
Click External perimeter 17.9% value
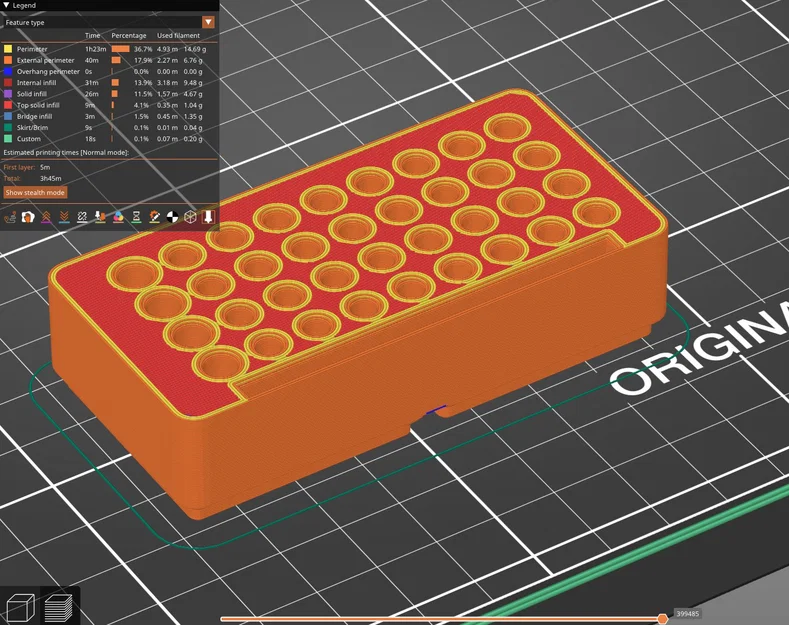coord(143,60)
